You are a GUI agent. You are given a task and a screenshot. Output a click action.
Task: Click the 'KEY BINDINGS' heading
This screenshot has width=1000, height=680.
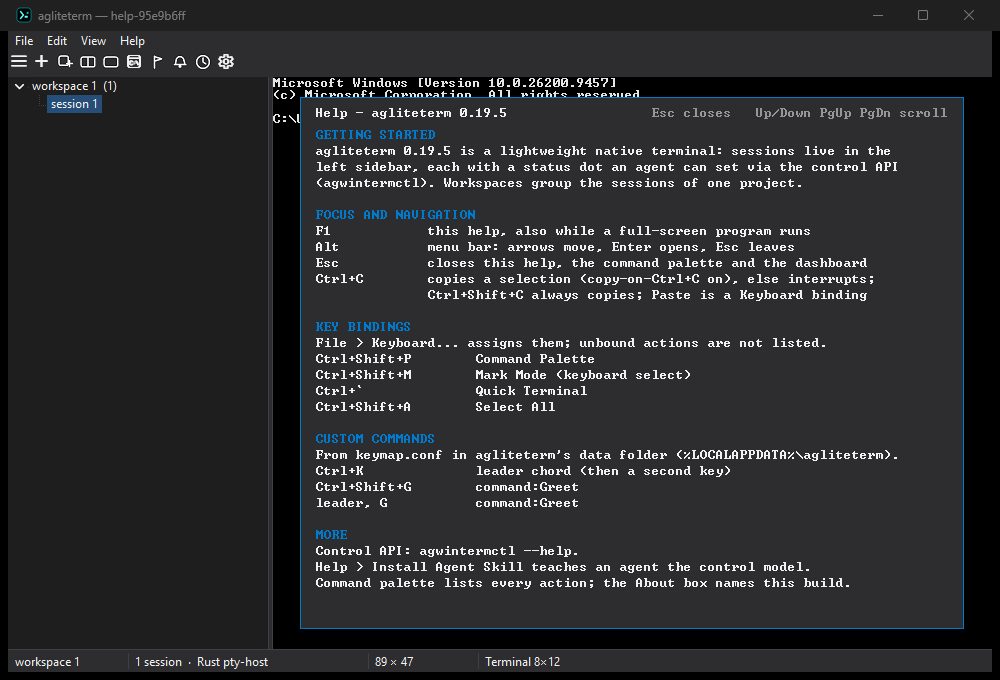(x=363, y=327)
